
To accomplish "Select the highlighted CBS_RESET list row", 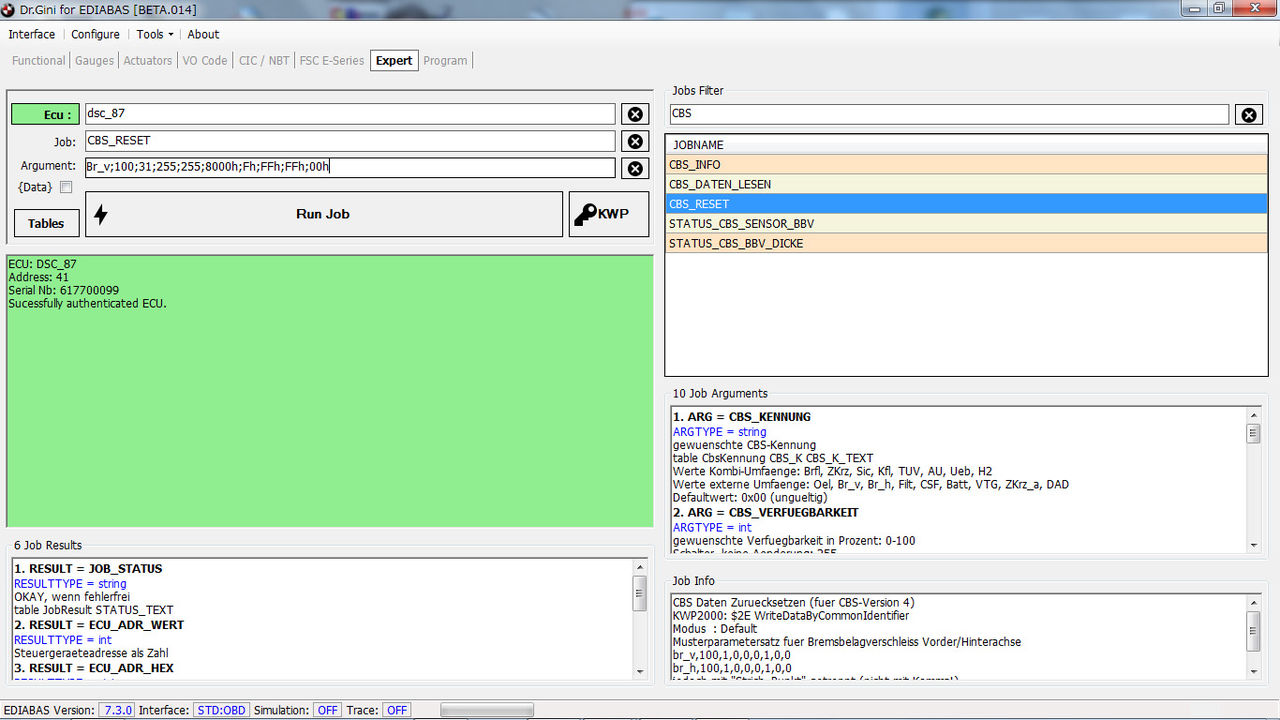I will 966,204.
